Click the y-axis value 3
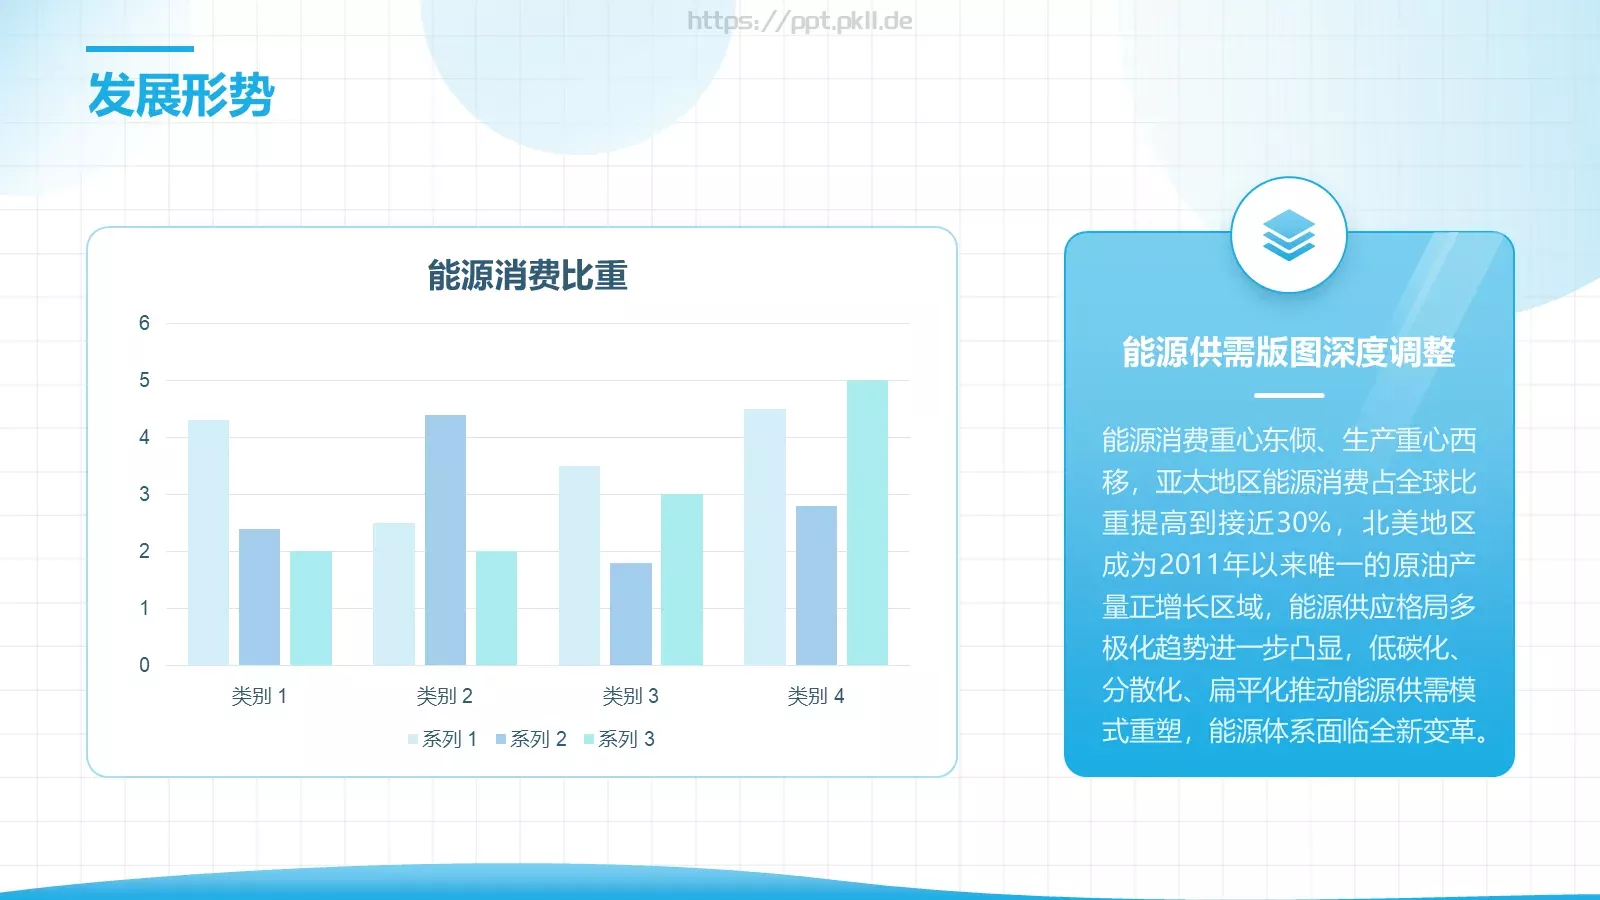The image size is (1600, 900). point(144,494)
